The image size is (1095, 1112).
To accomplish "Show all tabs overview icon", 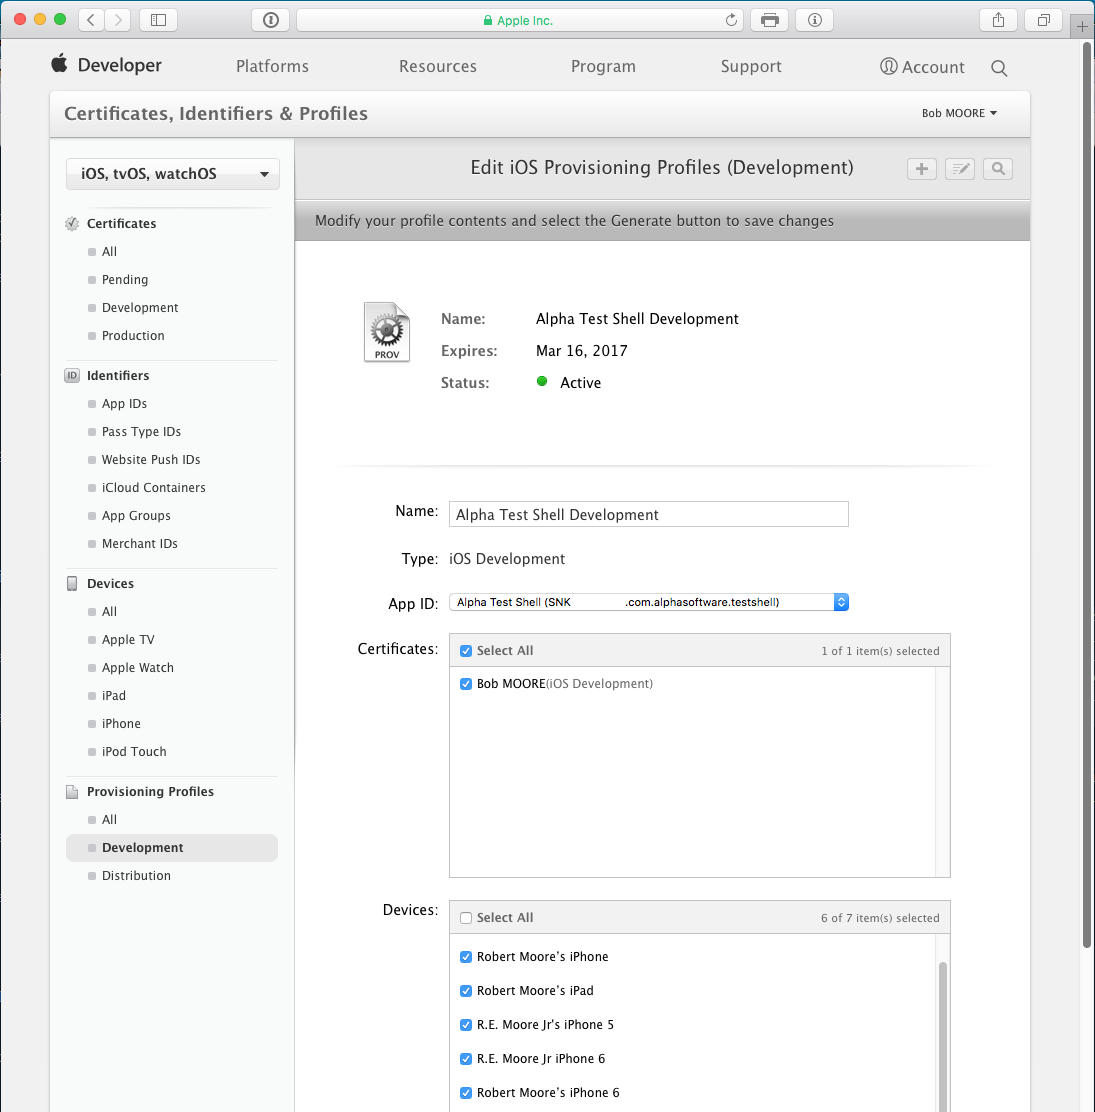I will point(1043,20).
